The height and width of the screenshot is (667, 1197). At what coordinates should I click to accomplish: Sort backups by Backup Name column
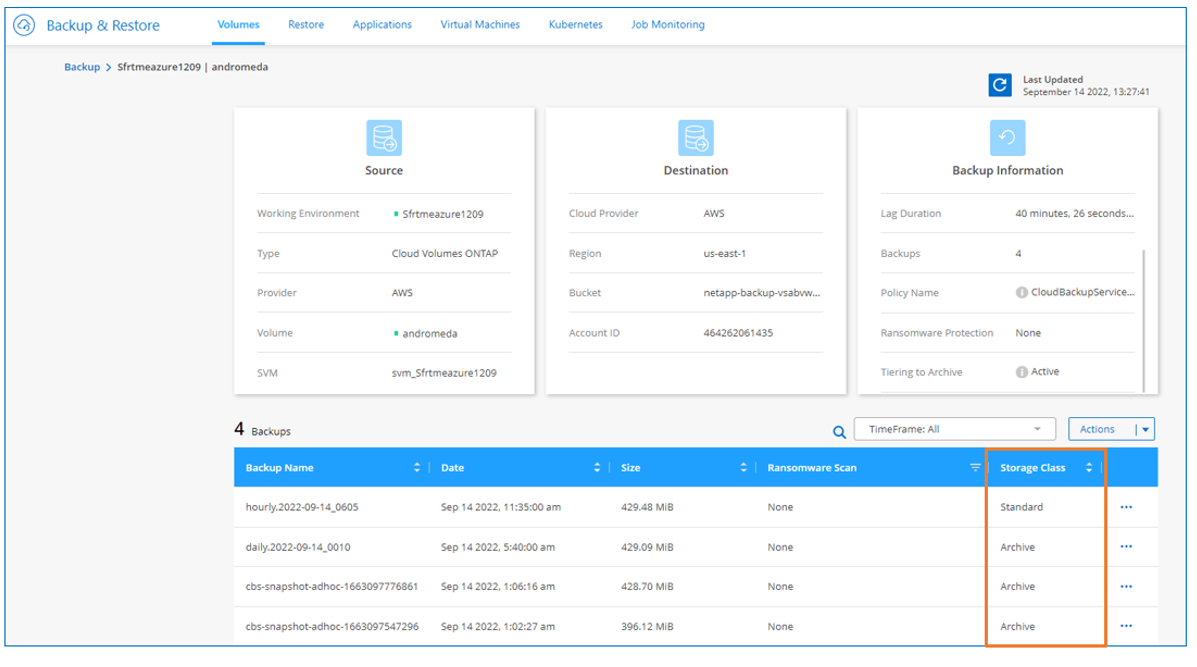pos(417,468)
